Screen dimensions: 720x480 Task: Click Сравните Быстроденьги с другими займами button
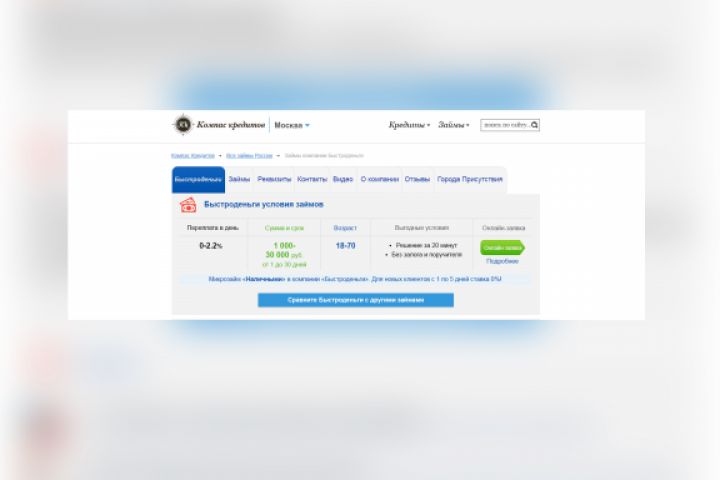[x=356, y=300]
